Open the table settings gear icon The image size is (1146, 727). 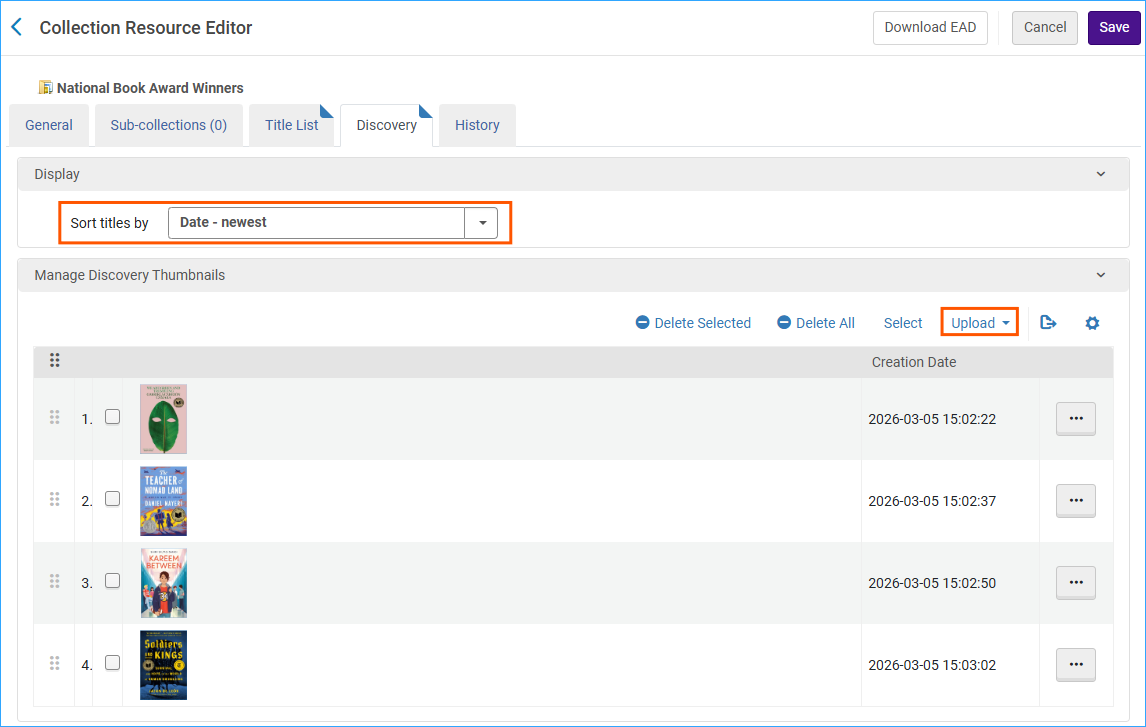coord(1092,322)
